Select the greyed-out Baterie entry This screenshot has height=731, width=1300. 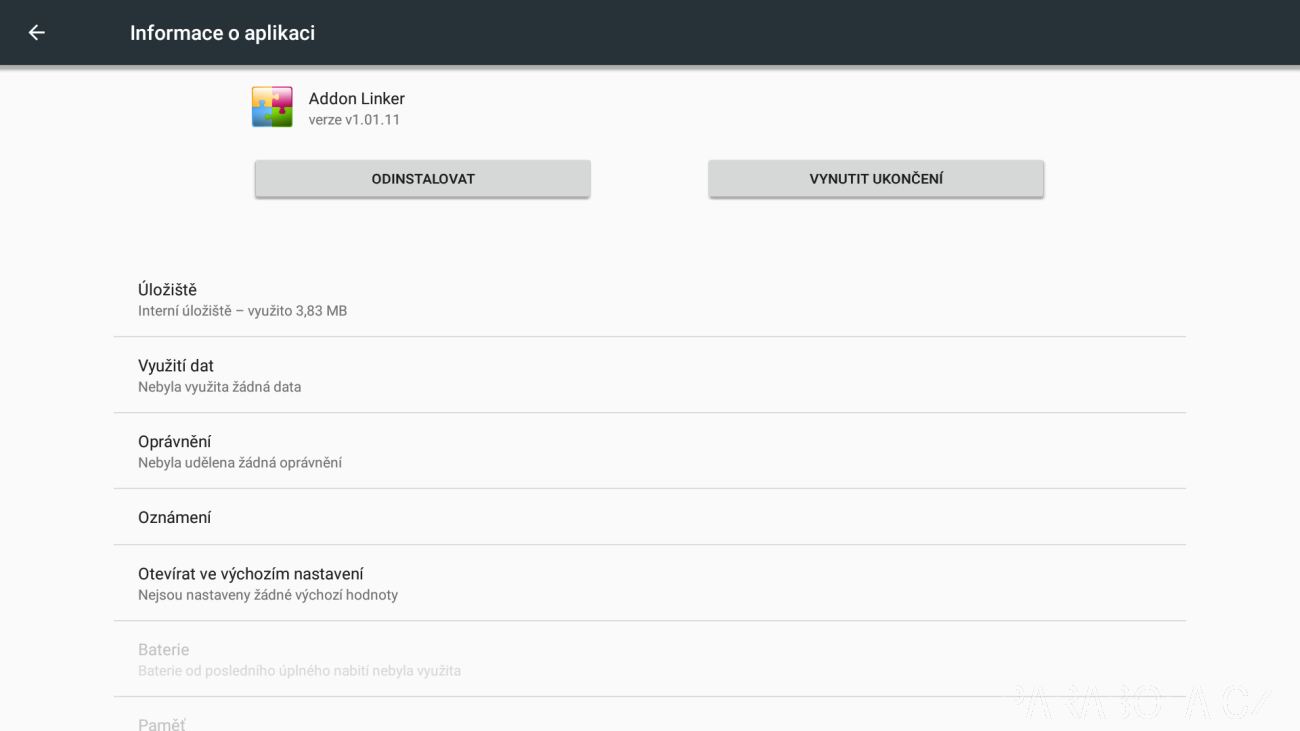(x=650, y=659)
